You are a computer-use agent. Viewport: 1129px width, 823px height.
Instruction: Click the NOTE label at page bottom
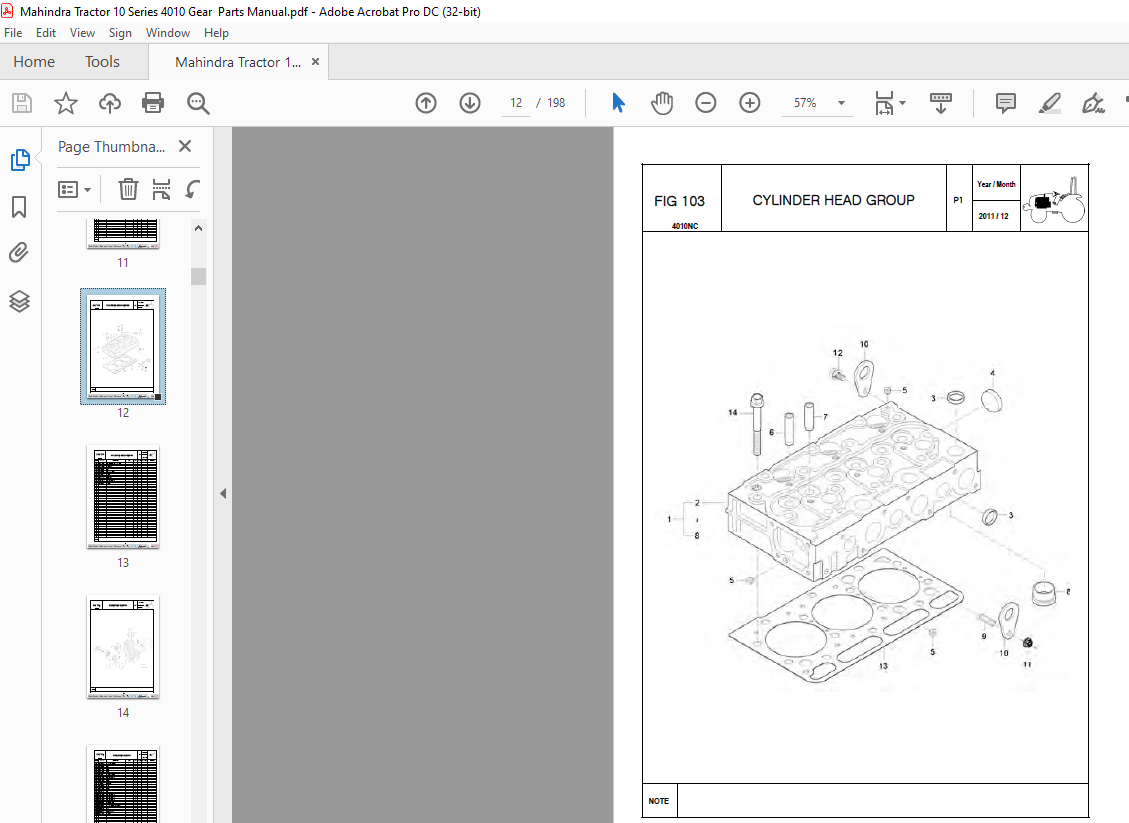click(x=658, y=801)
